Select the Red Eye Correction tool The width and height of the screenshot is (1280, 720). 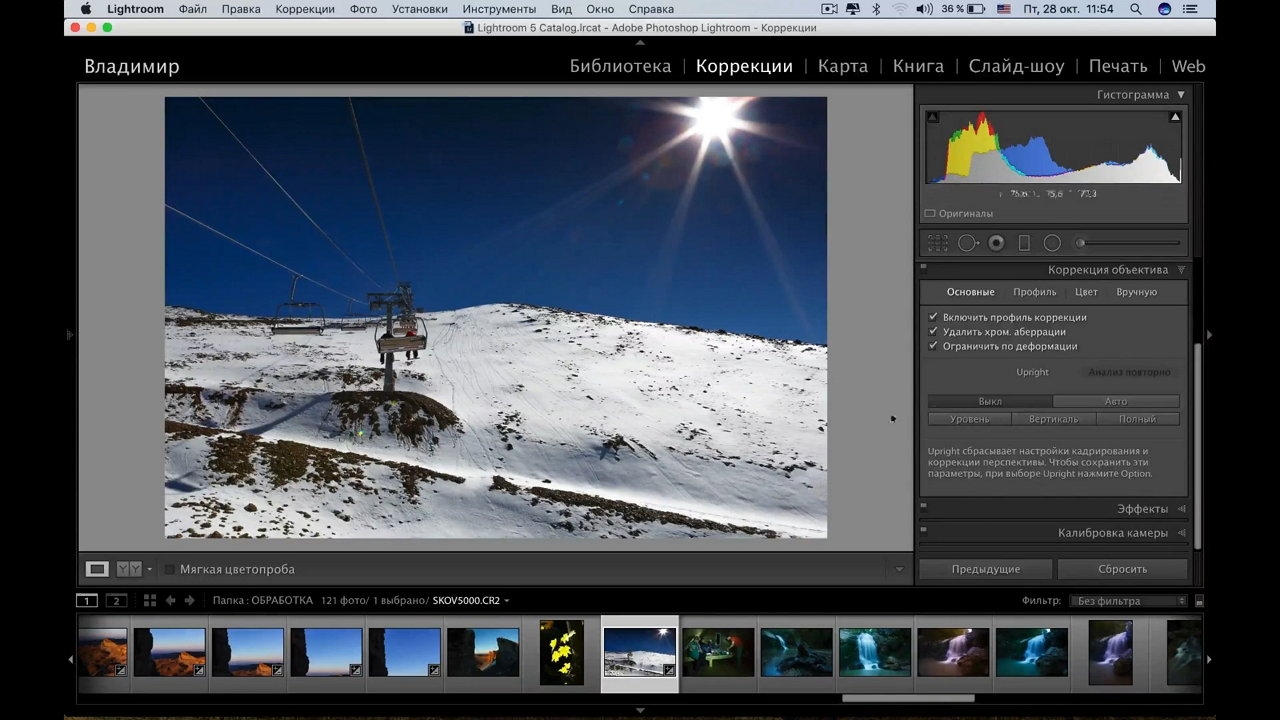996,243
